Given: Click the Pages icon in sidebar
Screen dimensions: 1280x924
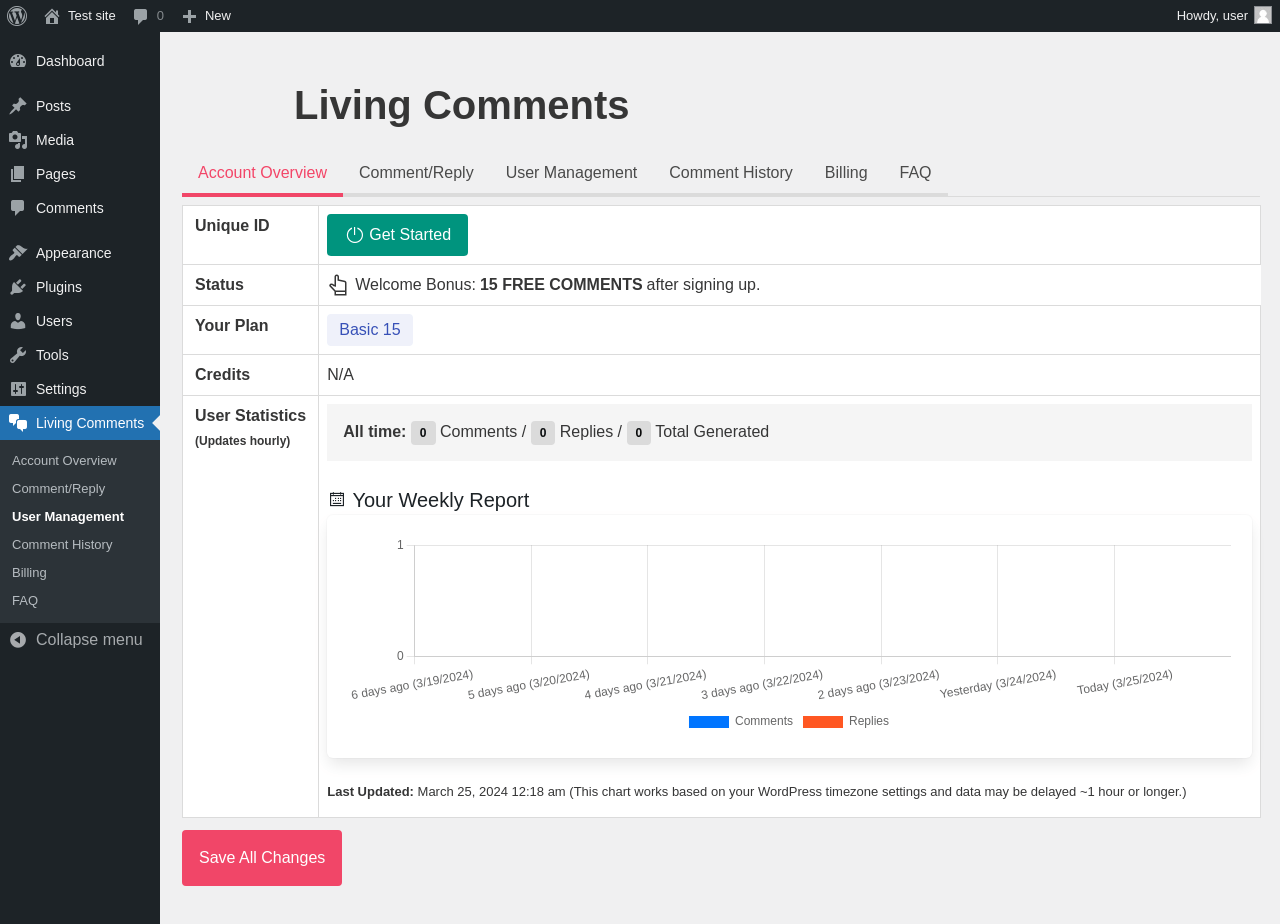Looking at the screenshot, I should tap(18, 174).
